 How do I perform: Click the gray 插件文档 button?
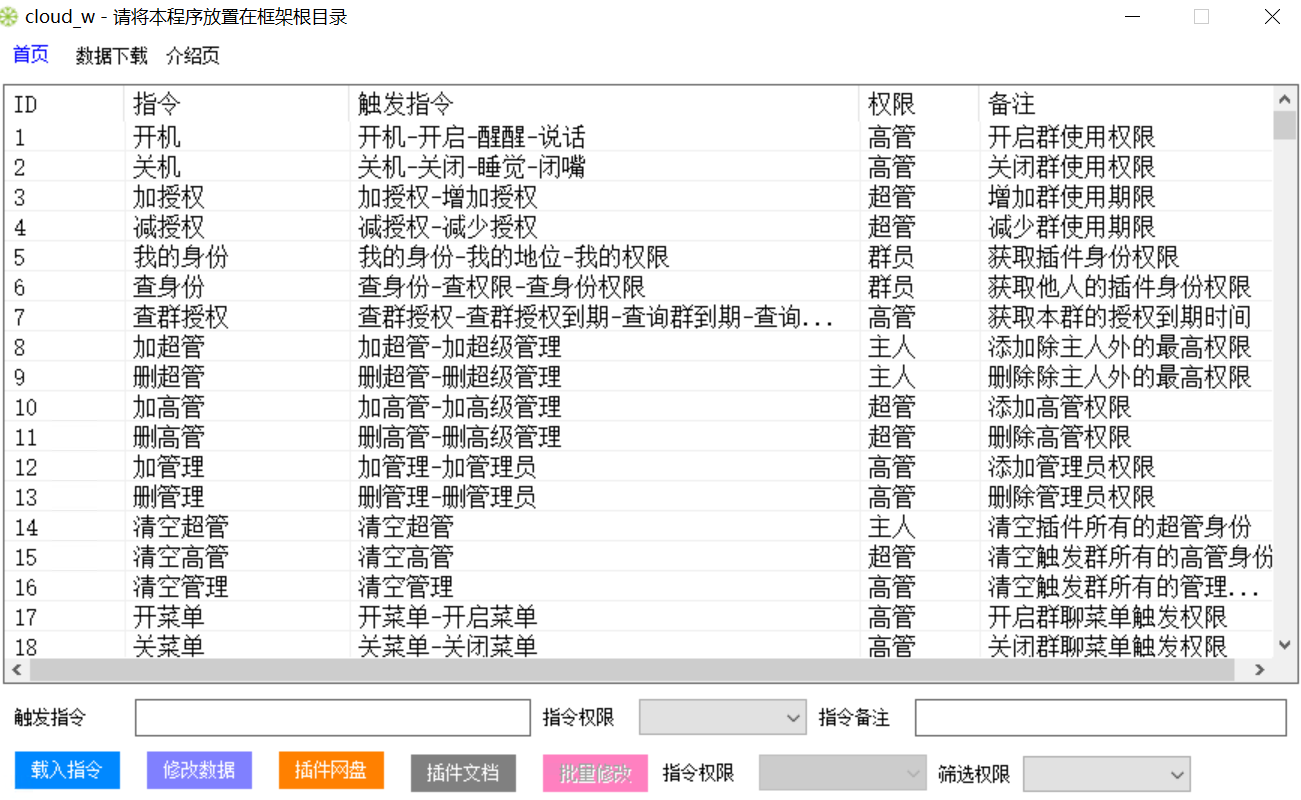click(x=463, y=773)
